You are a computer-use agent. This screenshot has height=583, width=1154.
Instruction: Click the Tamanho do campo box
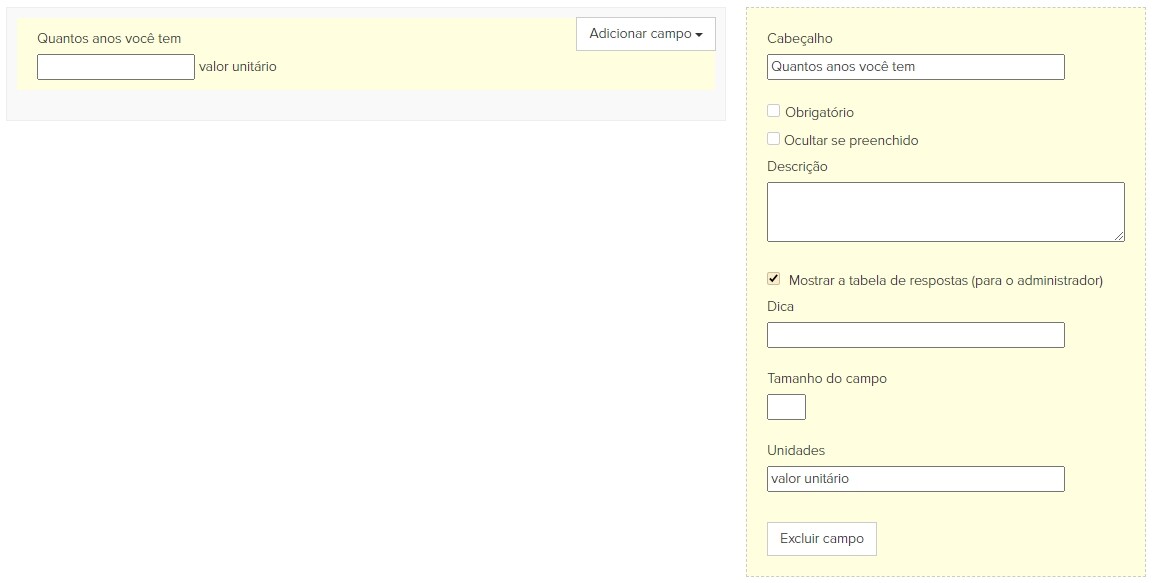[x=786, y=407]
